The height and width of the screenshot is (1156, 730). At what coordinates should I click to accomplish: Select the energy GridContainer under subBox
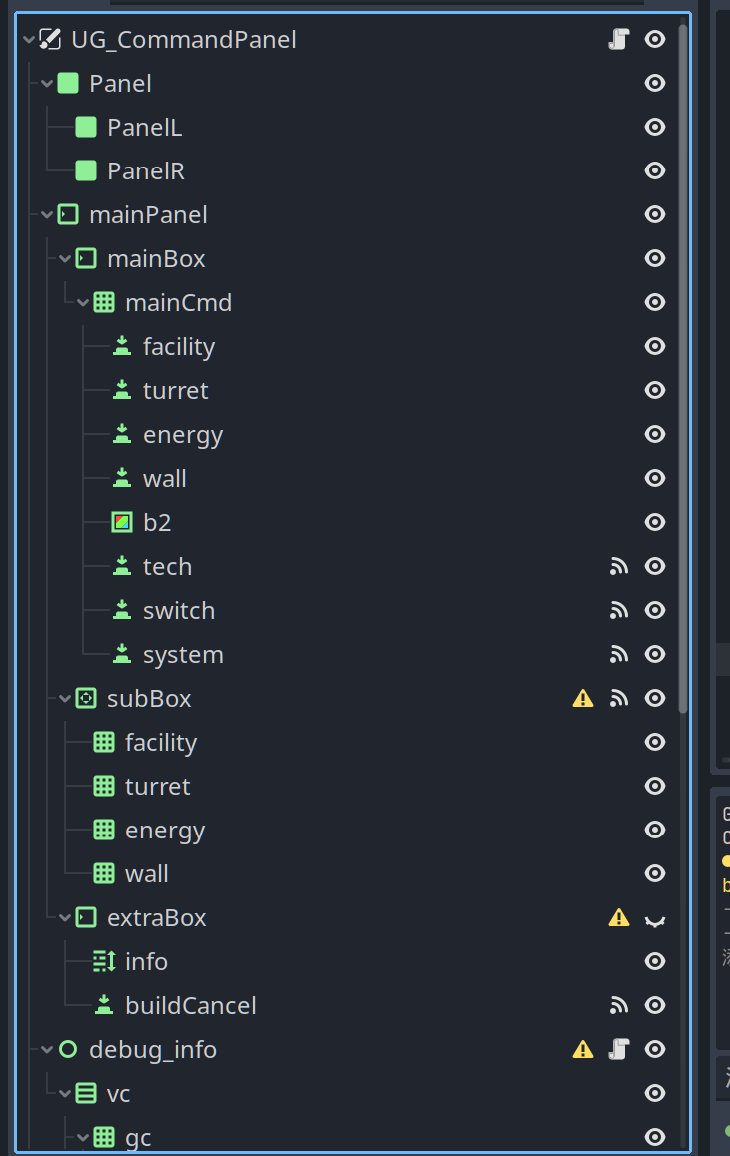click(165, 829)
